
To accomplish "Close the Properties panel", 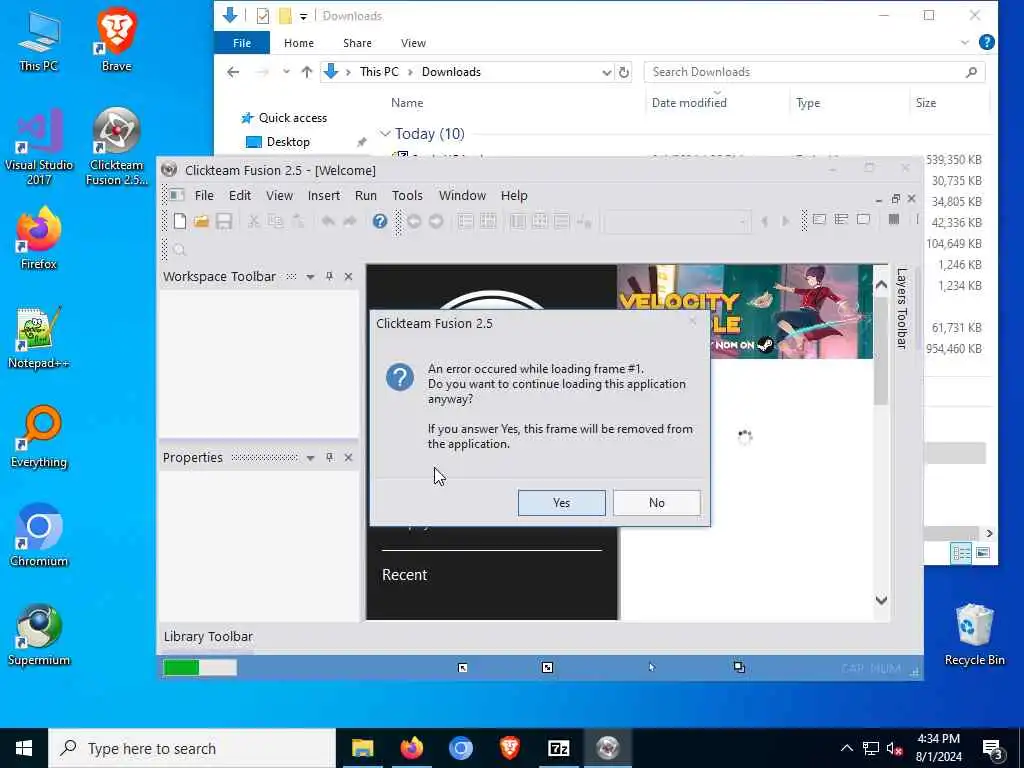I will pyautogui.click(x=348, y=457).
